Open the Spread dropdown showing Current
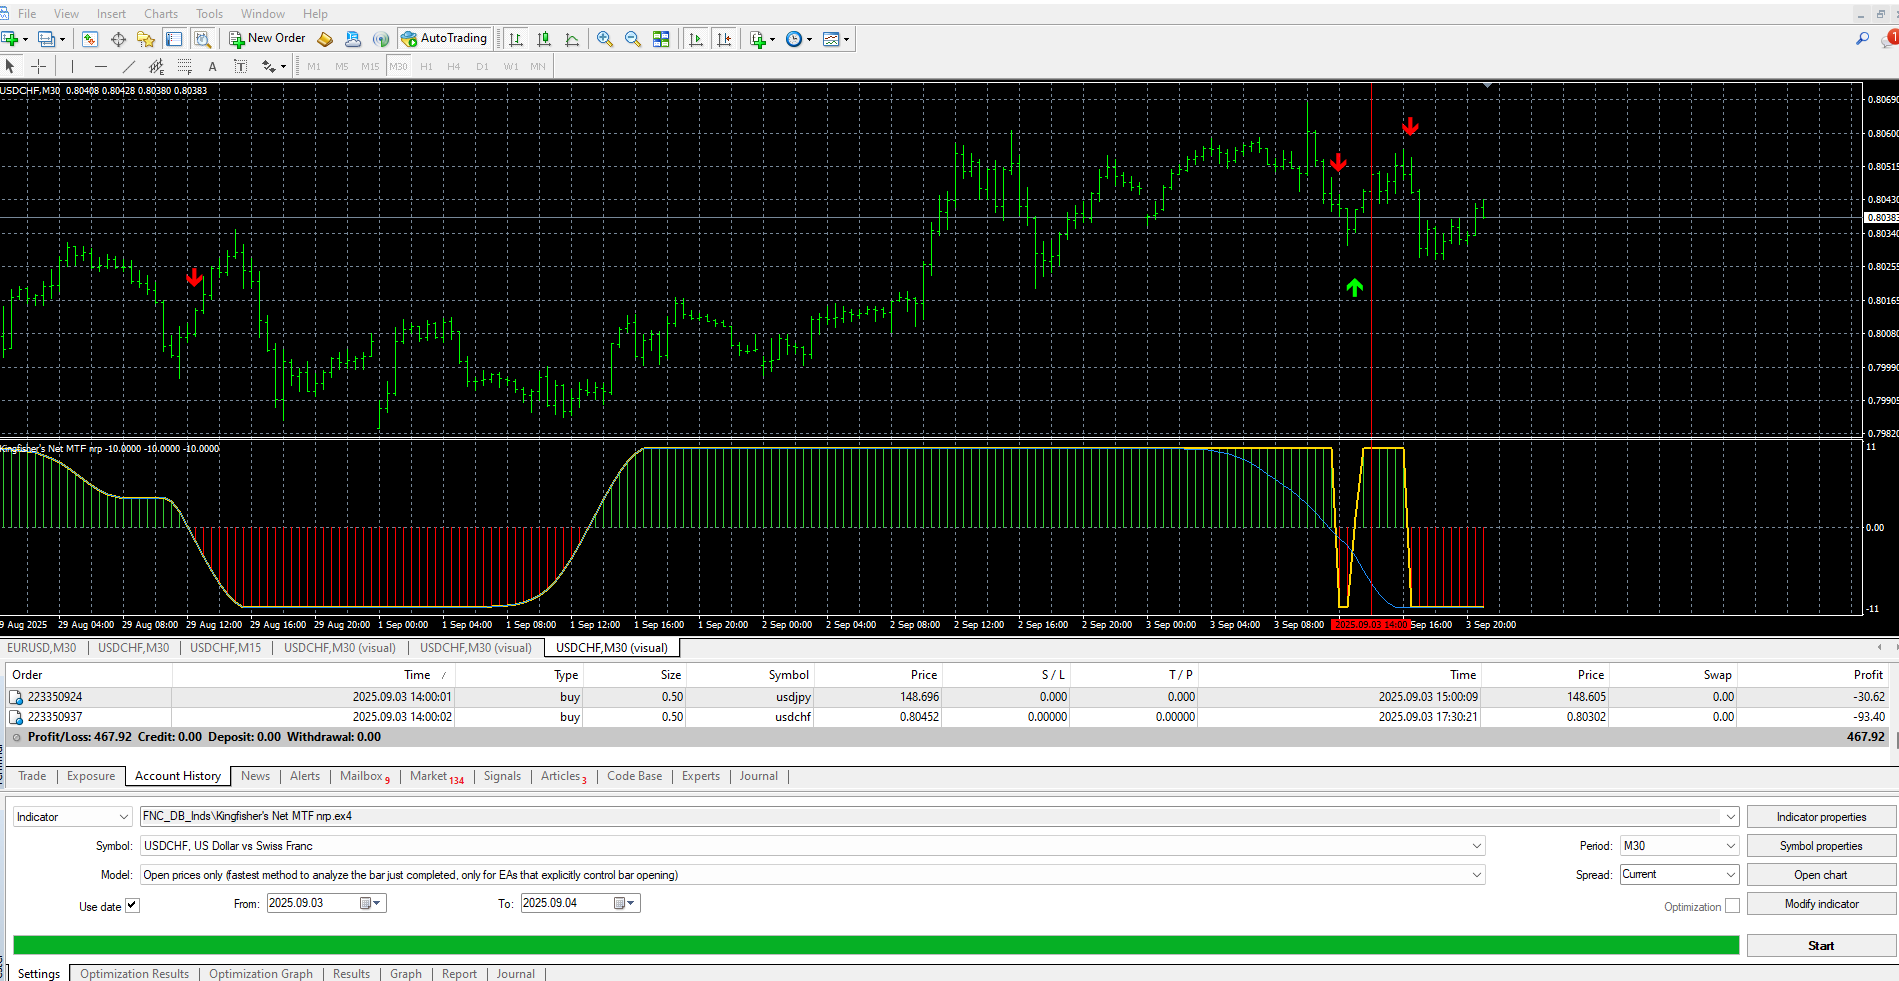The image size is (1899, 981). coord(1679,875)
